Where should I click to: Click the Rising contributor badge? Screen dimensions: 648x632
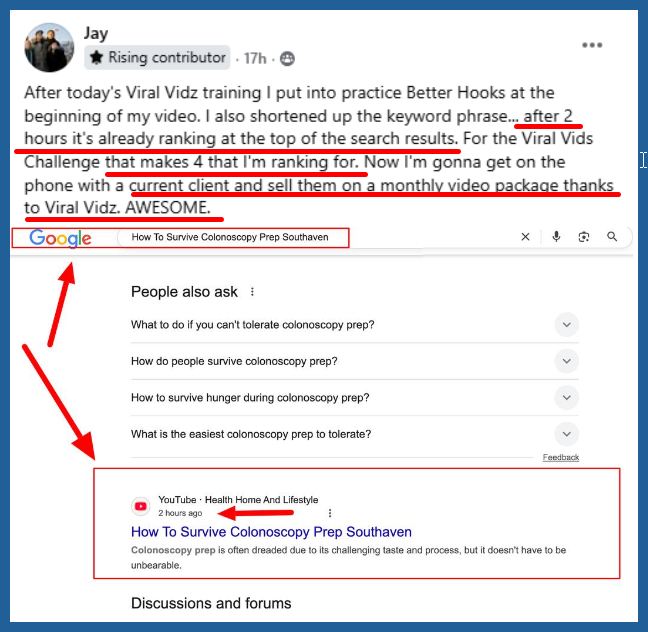click(157, 57)
